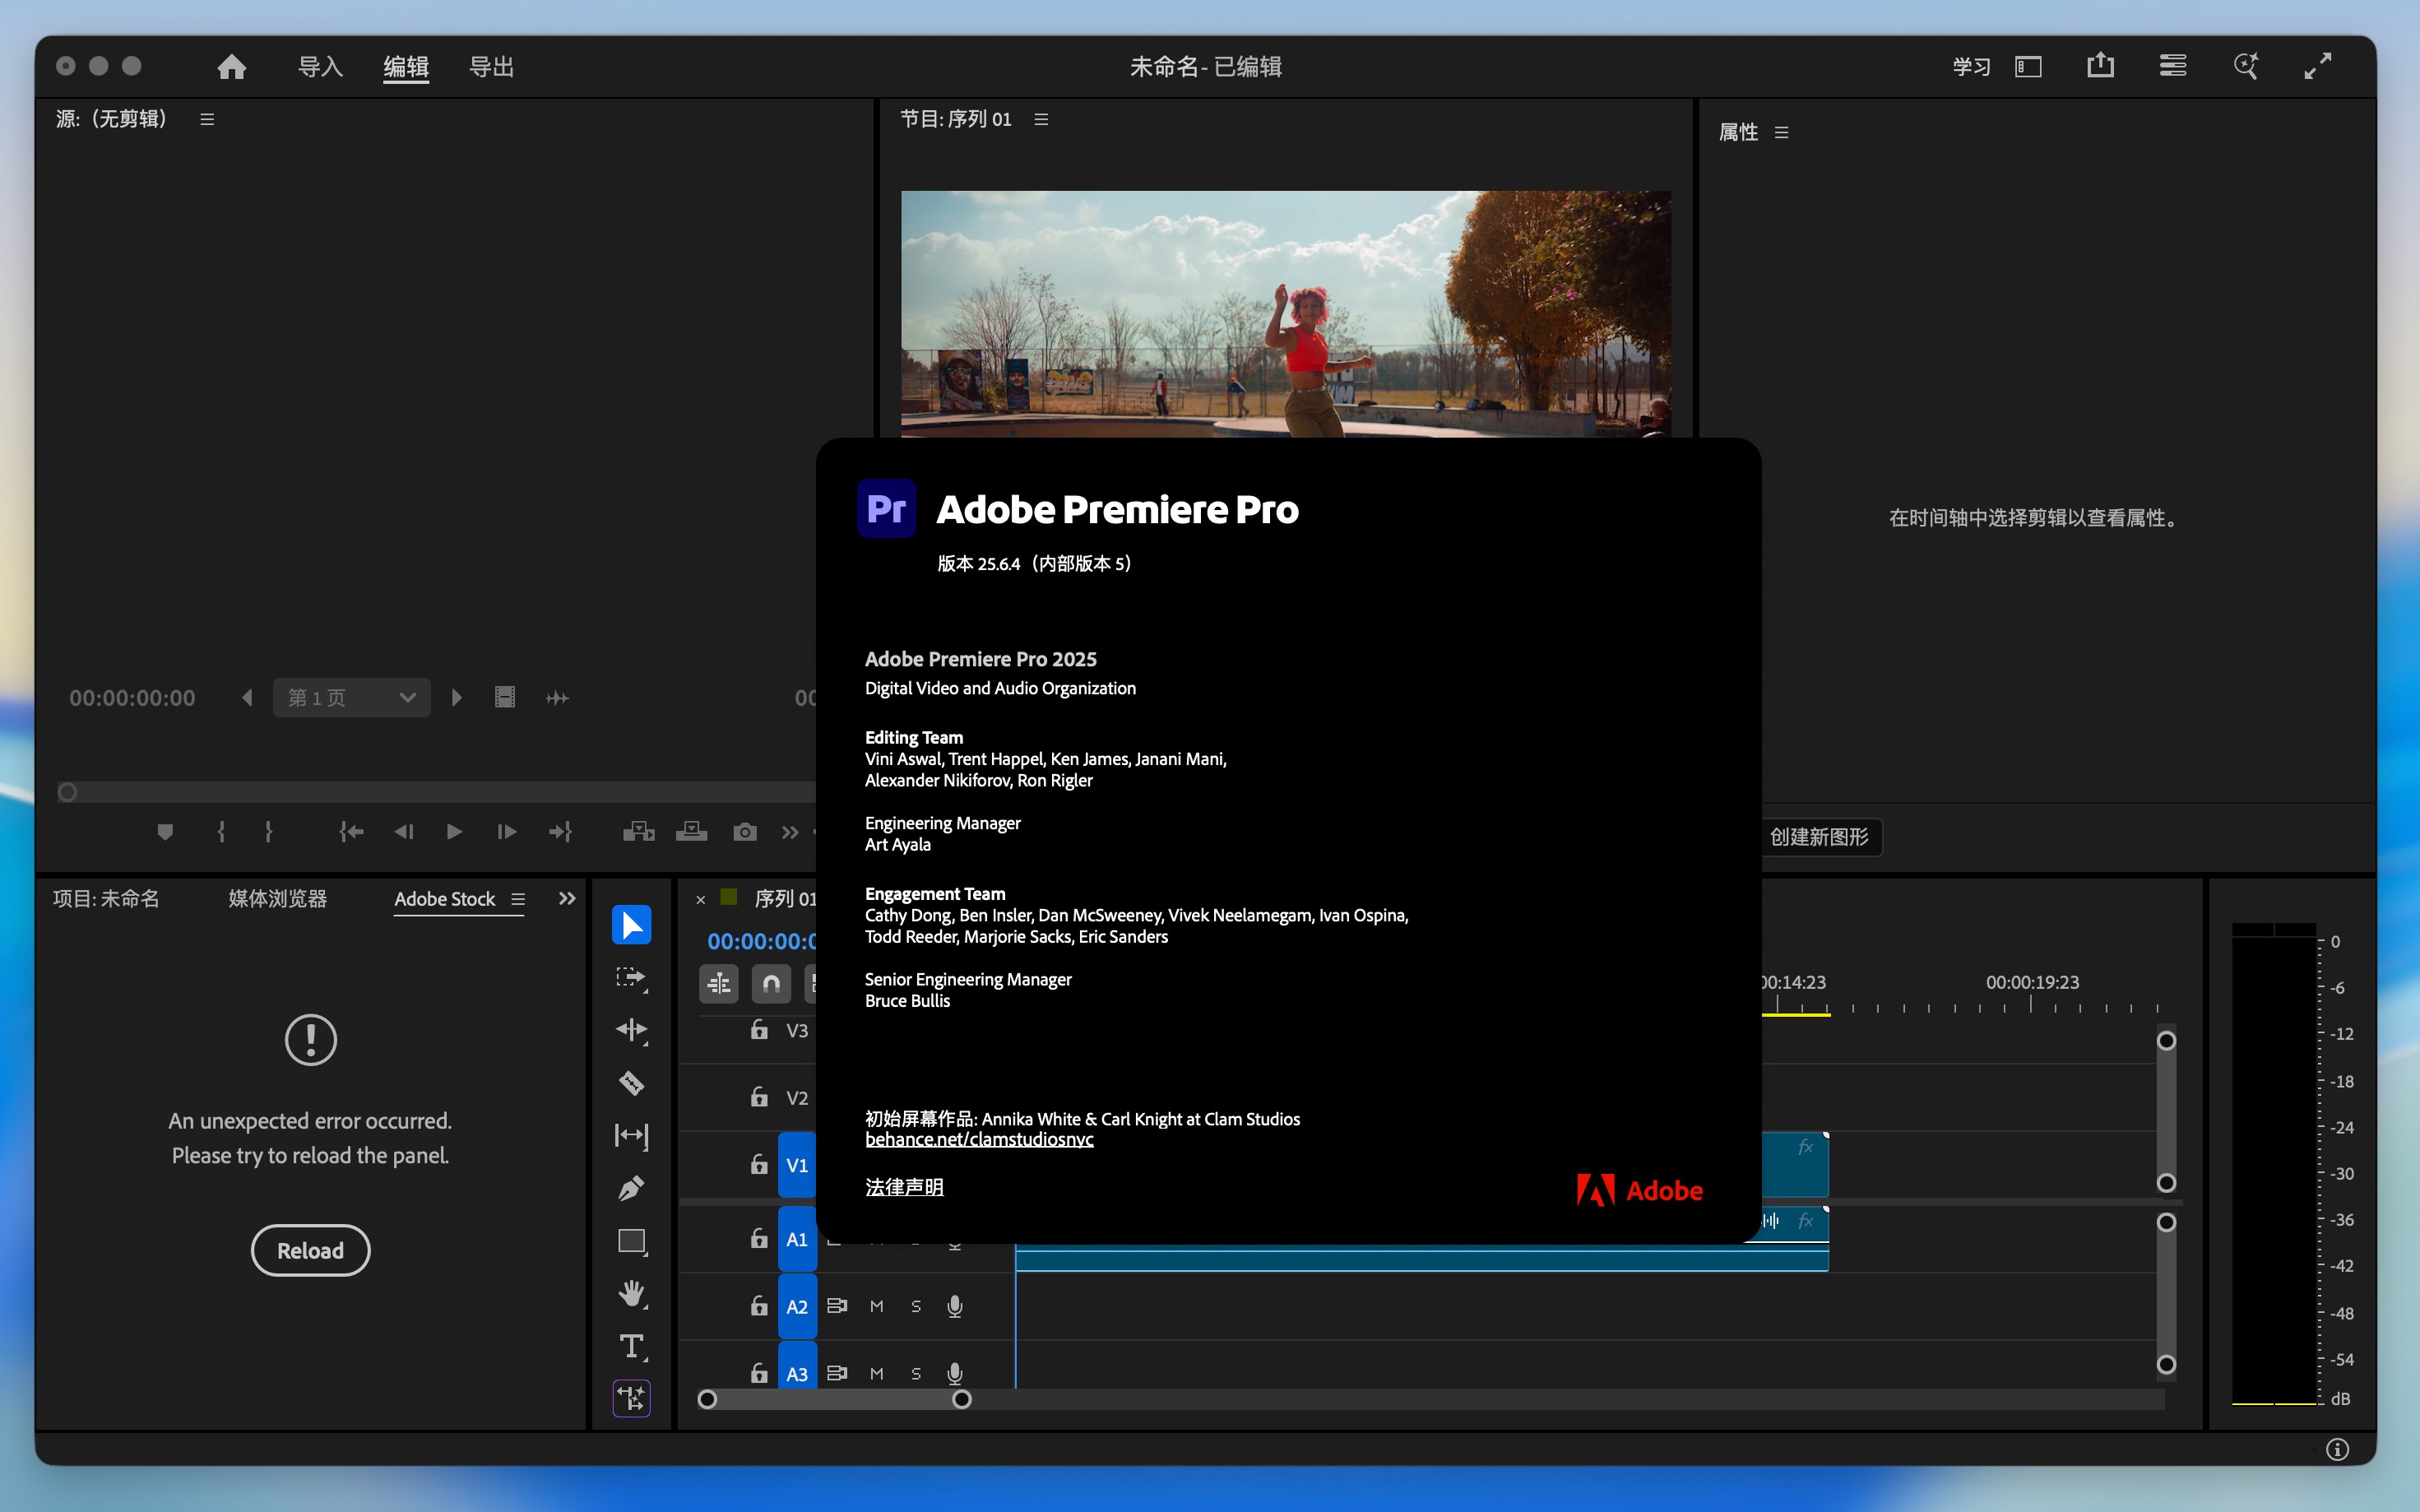Image resolution: width=2420 pixels, height=1512 pixels.
Task: Open the Program monitor panel menu
Action: [x=1041, y=119]
